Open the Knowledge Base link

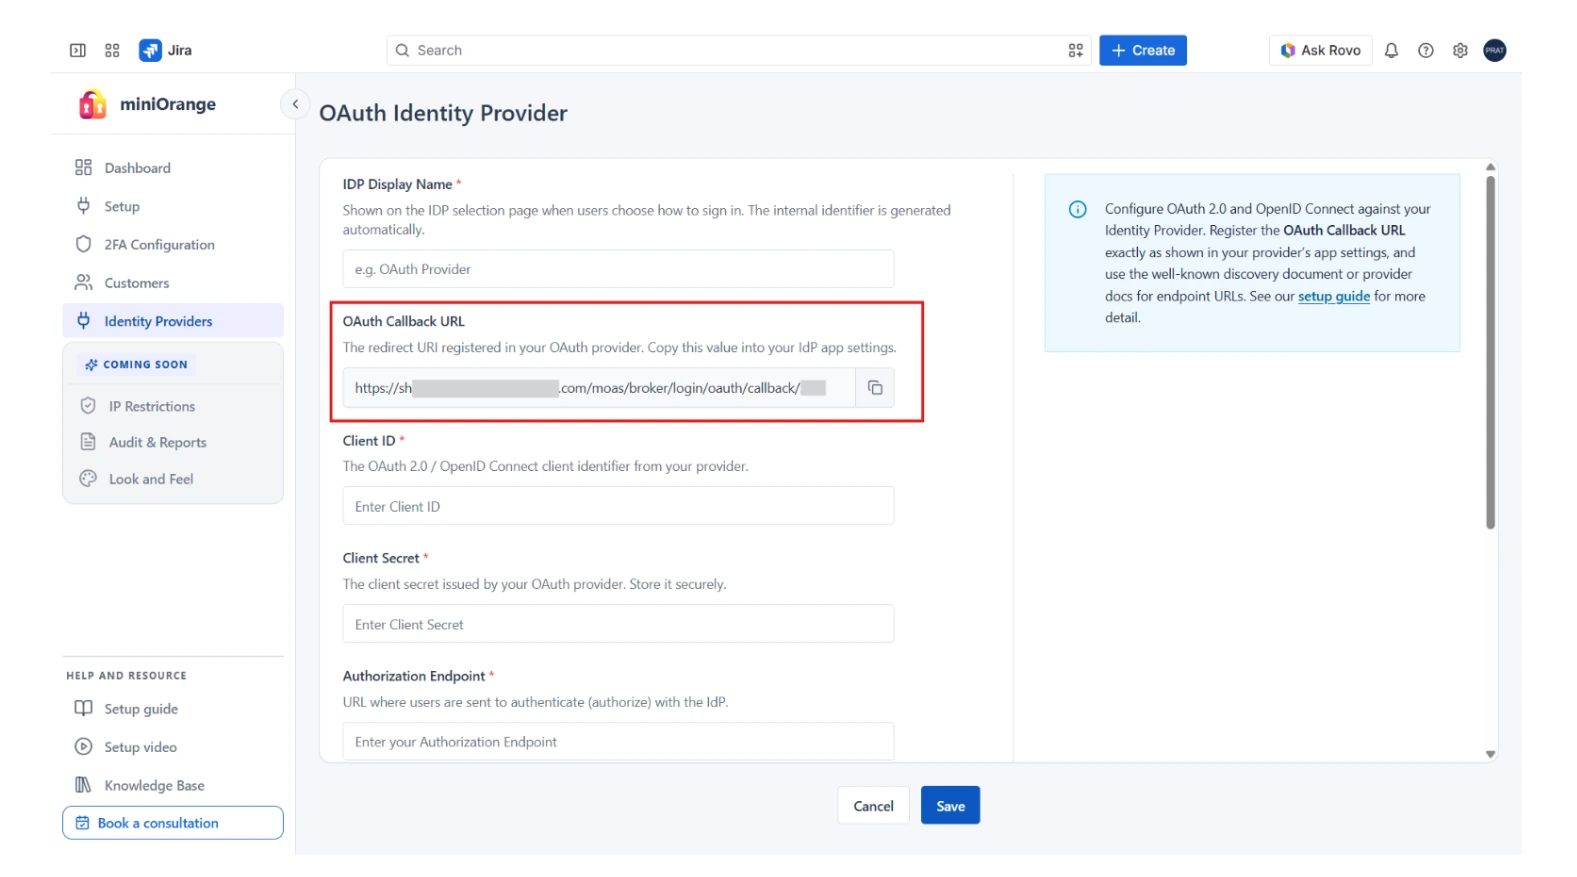173,785
